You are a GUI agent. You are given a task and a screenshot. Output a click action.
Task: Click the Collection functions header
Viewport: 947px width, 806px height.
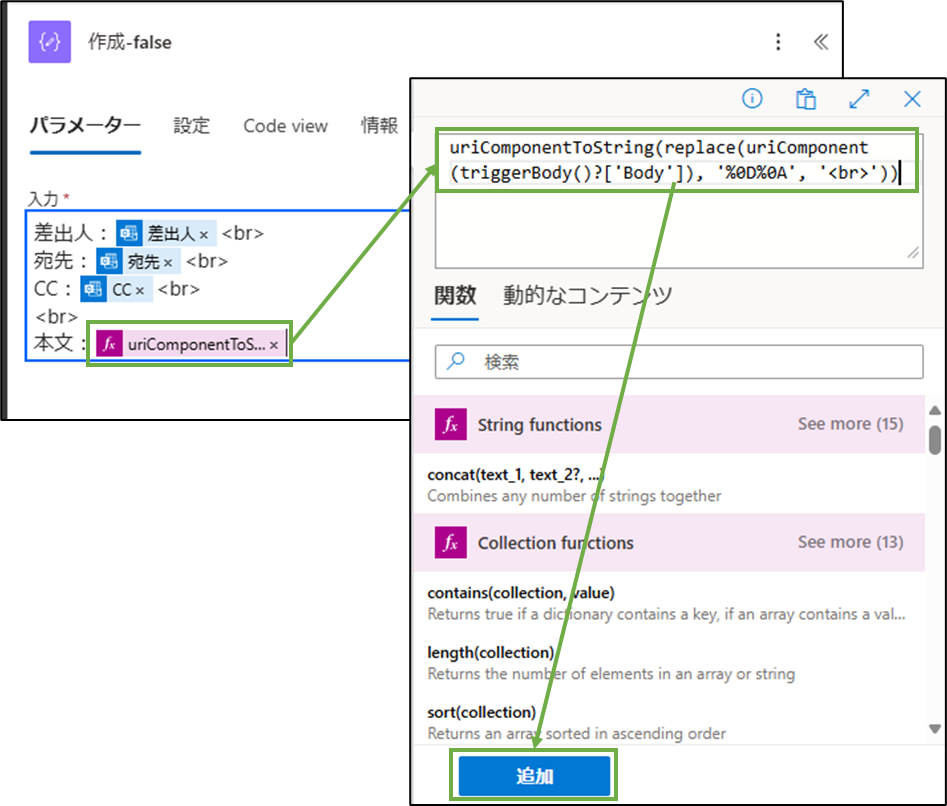669,543
